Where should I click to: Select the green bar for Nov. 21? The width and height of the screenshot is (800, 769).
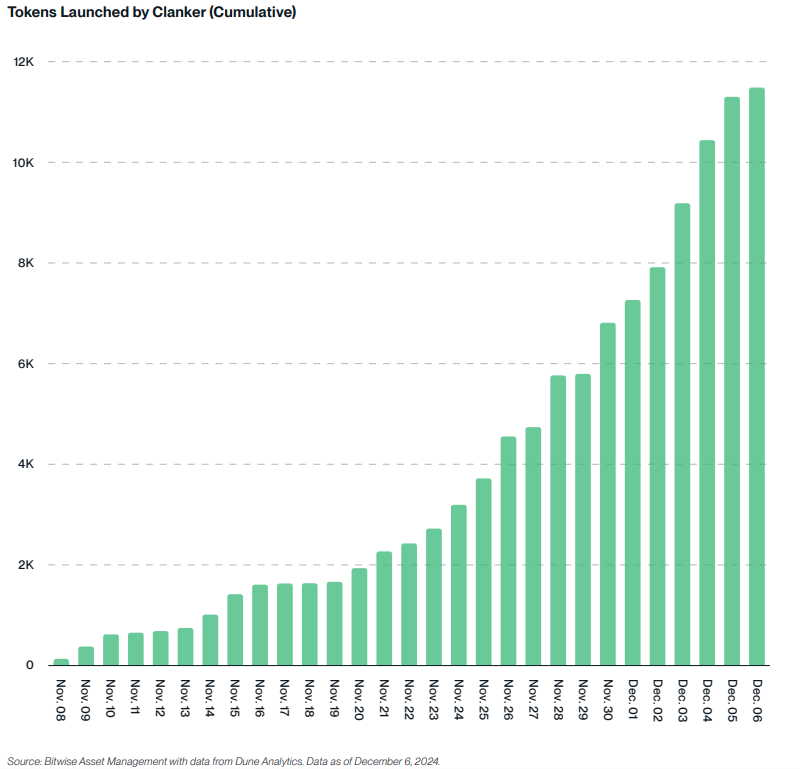(384, 608)
